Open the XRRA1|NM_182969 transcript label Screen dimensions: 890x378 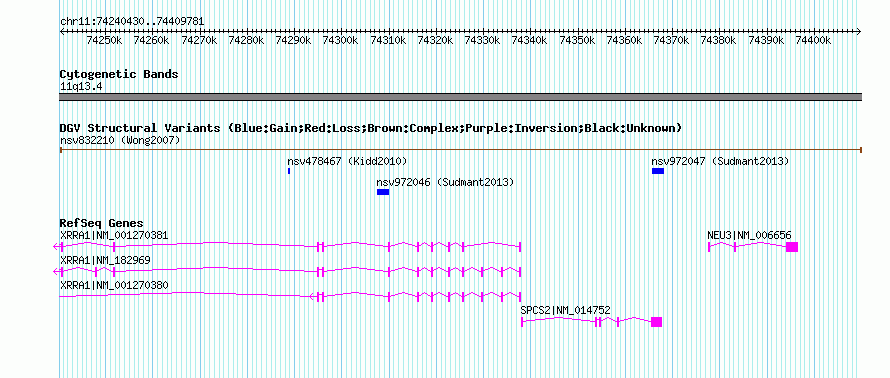[105, 260]
